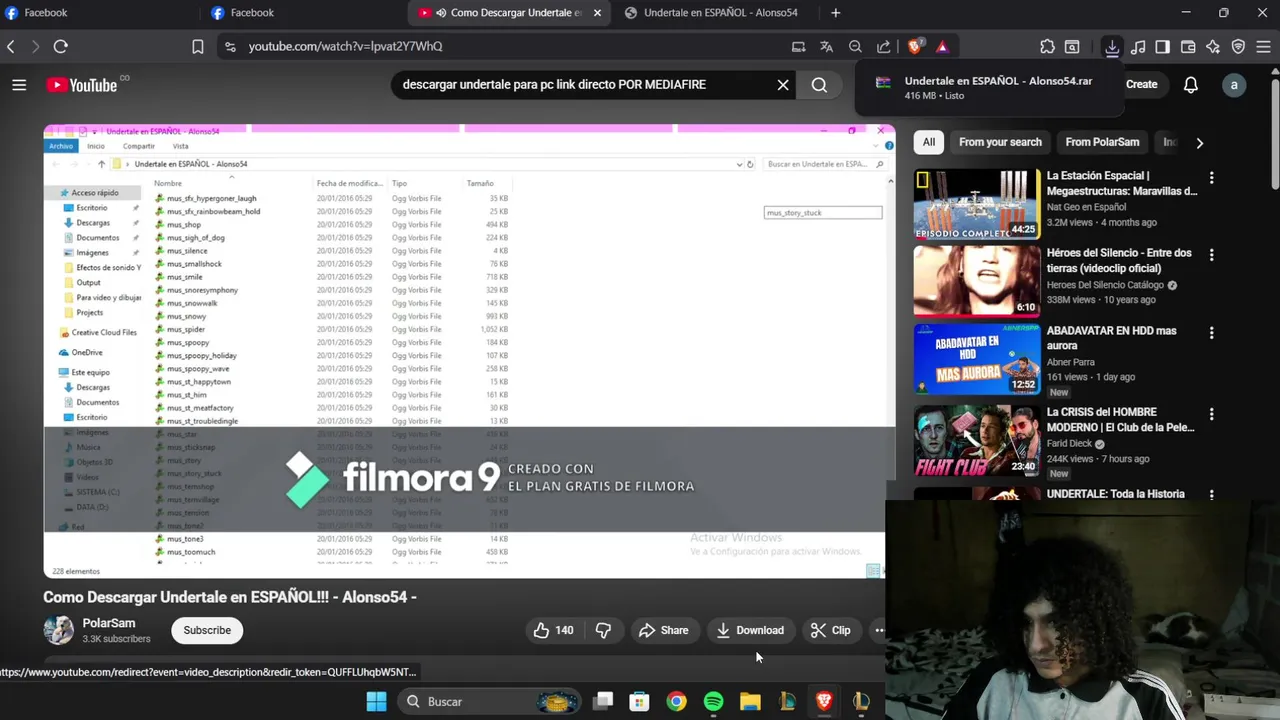Open options for 'ABADAVATAR EN HDD' video
The image size is (1280, 720).
click(1211, 333)
